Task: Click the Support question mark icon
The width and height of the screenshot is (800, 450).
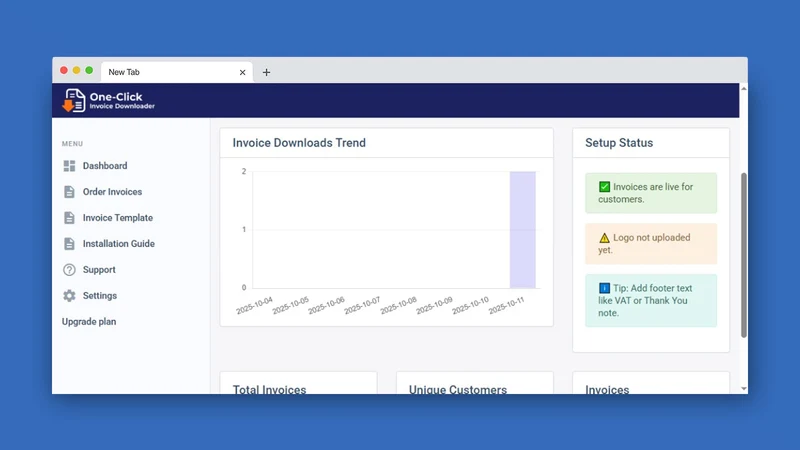Action: click(x=69, y=270)
